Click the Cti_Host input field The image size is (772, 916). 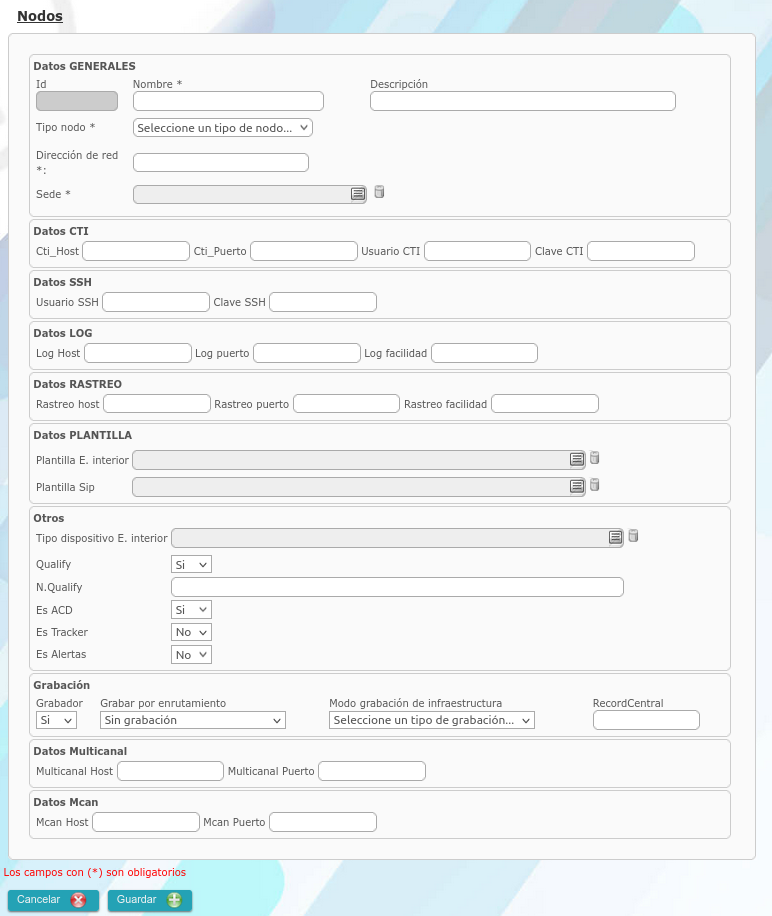tap(136, 251)
